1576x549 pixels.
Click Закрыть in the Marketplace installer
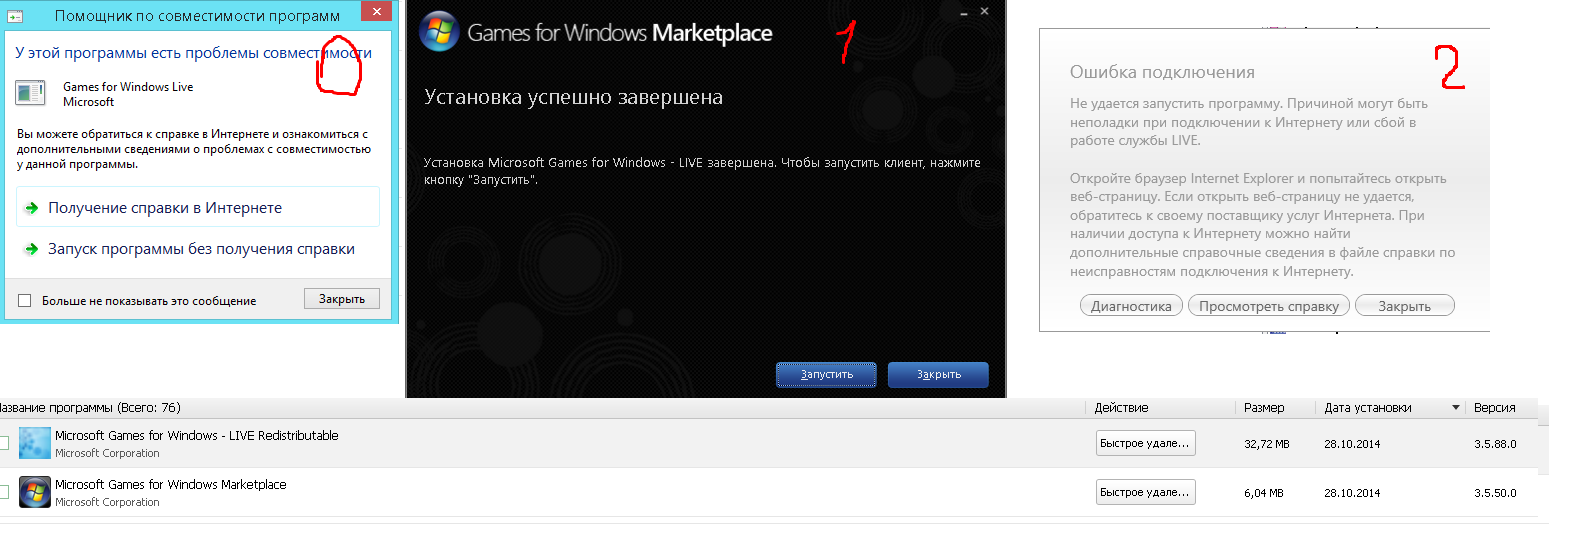tap(938, 374)
